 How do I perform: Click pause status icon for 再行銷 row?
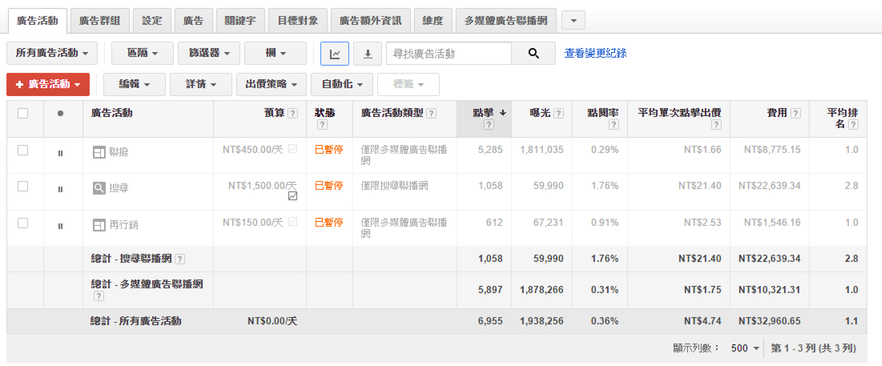tap(60, 226)
